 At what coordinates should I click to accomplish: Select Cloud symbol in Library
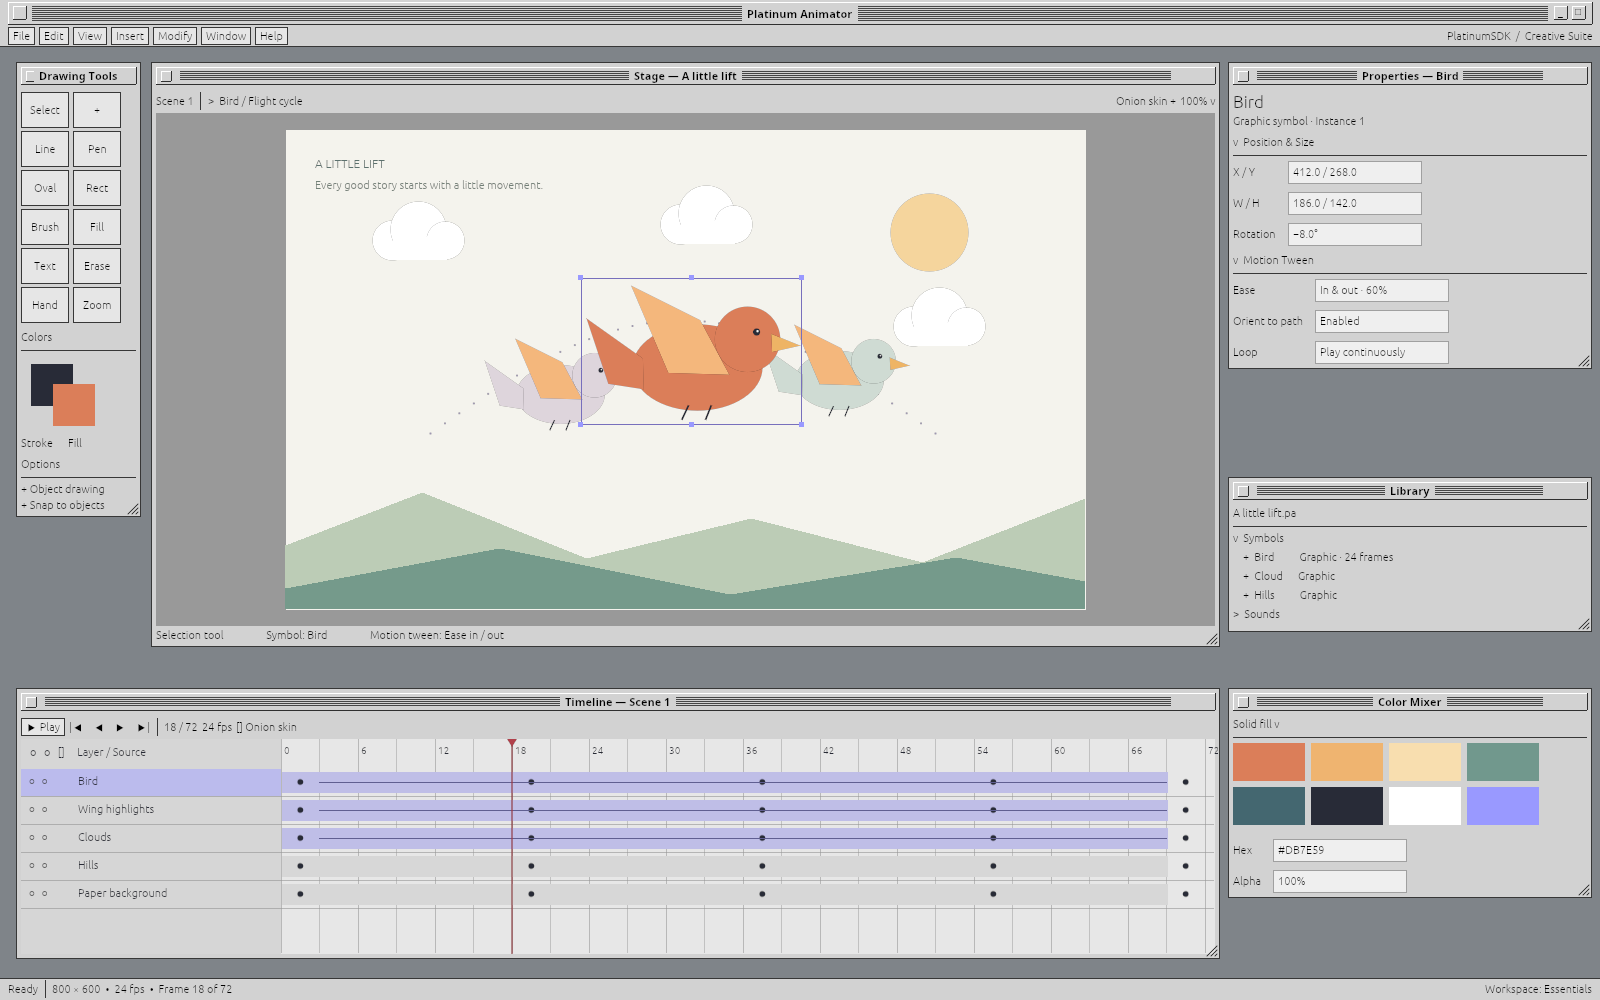click(1289, 576)
